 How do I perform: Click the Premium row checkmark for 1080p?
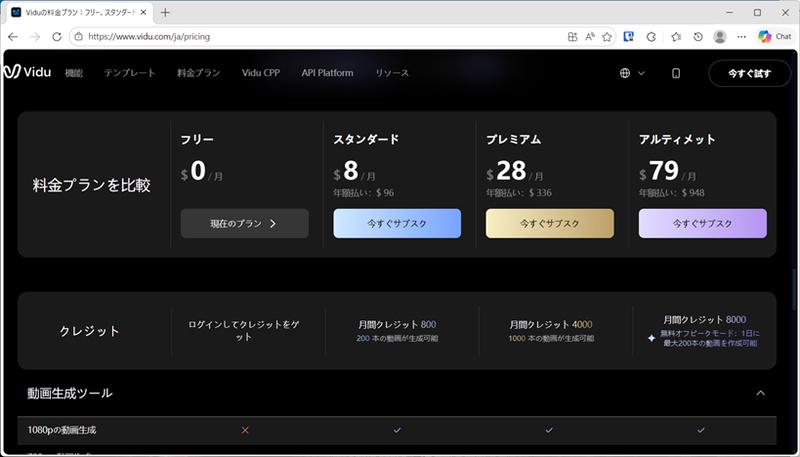point(549,430)
